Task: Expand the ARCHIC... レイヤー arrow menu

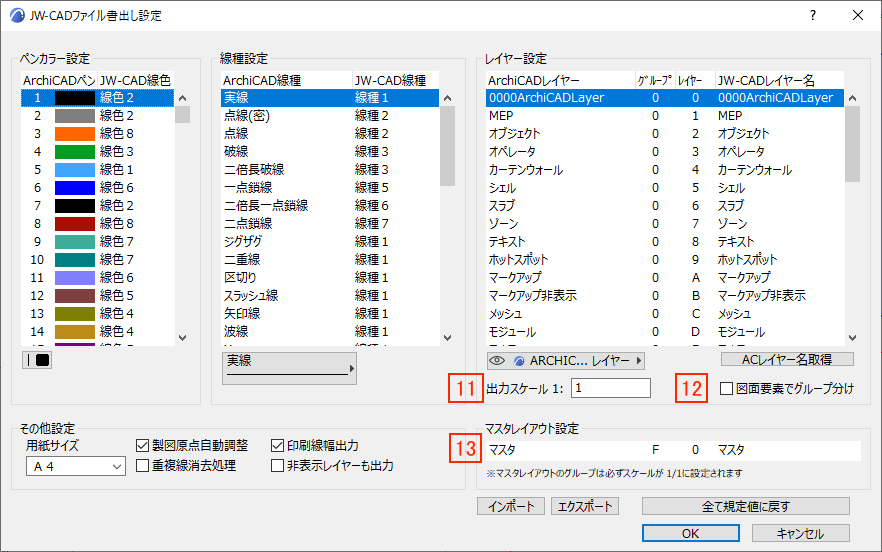Action: [x=639, y=361]
